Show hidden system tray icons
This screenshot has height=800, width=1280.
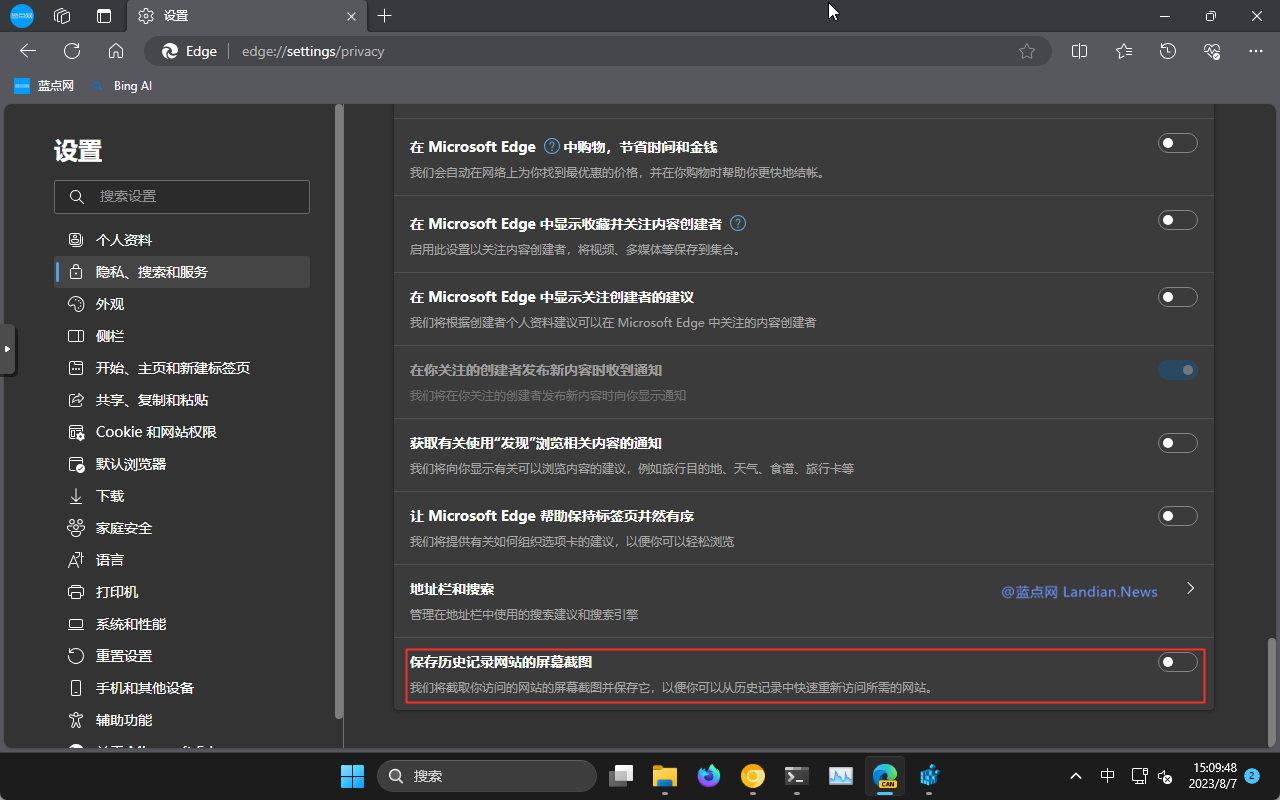pyautogui.click(x=1076, y=776)
